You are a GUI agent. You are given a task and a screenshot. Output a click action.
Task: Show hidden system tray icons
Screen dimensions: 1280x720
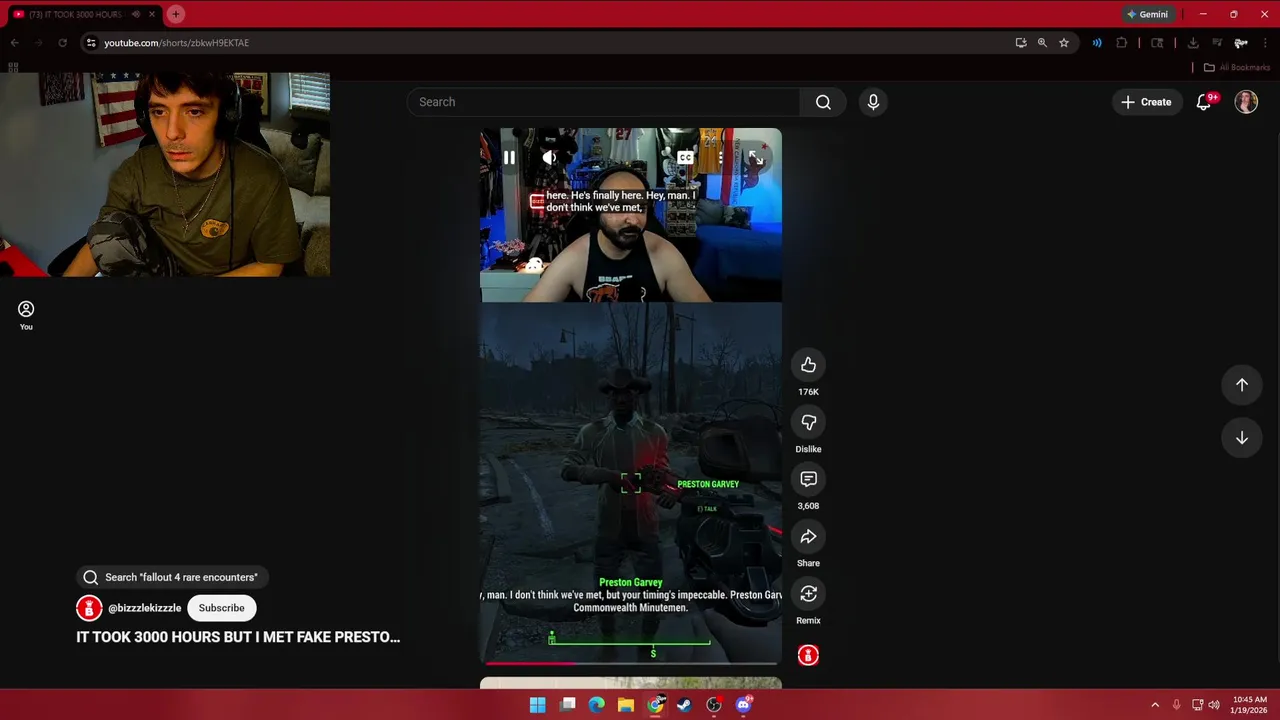(1155, 705)
